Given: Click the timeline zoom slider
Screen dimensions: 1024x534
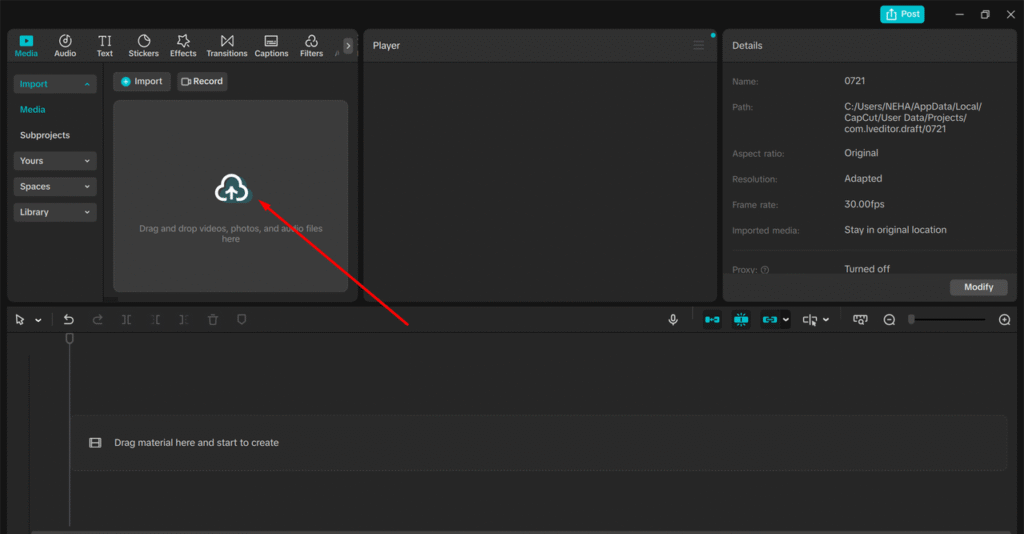Looking at the screenshot, I should pos(948,320).
